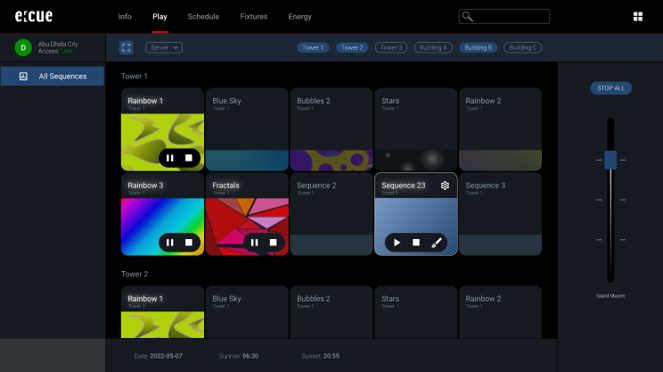Enable the Building C filter

pos(523,48)
